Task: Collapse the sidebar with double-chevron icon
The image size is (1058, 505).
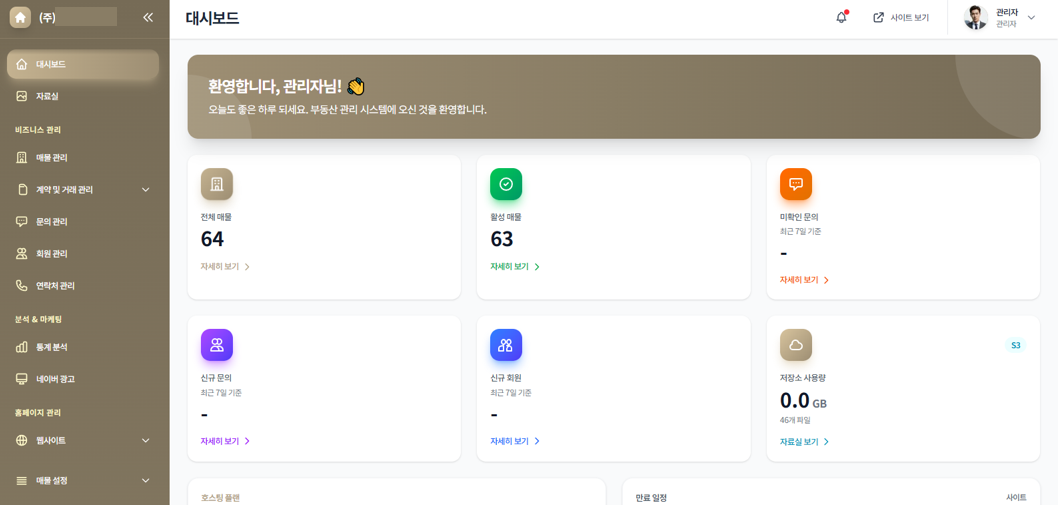Action: pos(148,17)
